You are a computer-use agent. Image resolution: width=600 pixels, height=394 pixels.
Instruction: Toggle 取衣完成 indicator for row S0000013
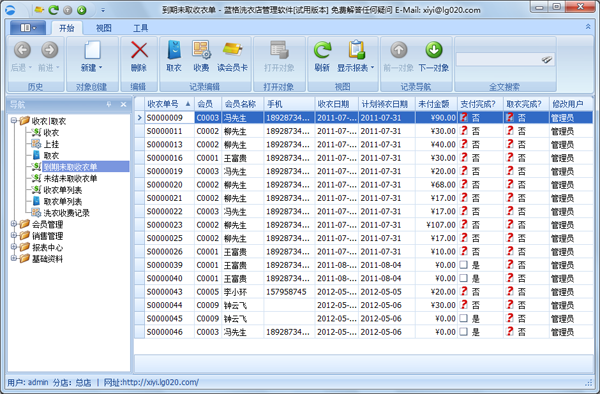pyautogui.click(x=510, y=144)
